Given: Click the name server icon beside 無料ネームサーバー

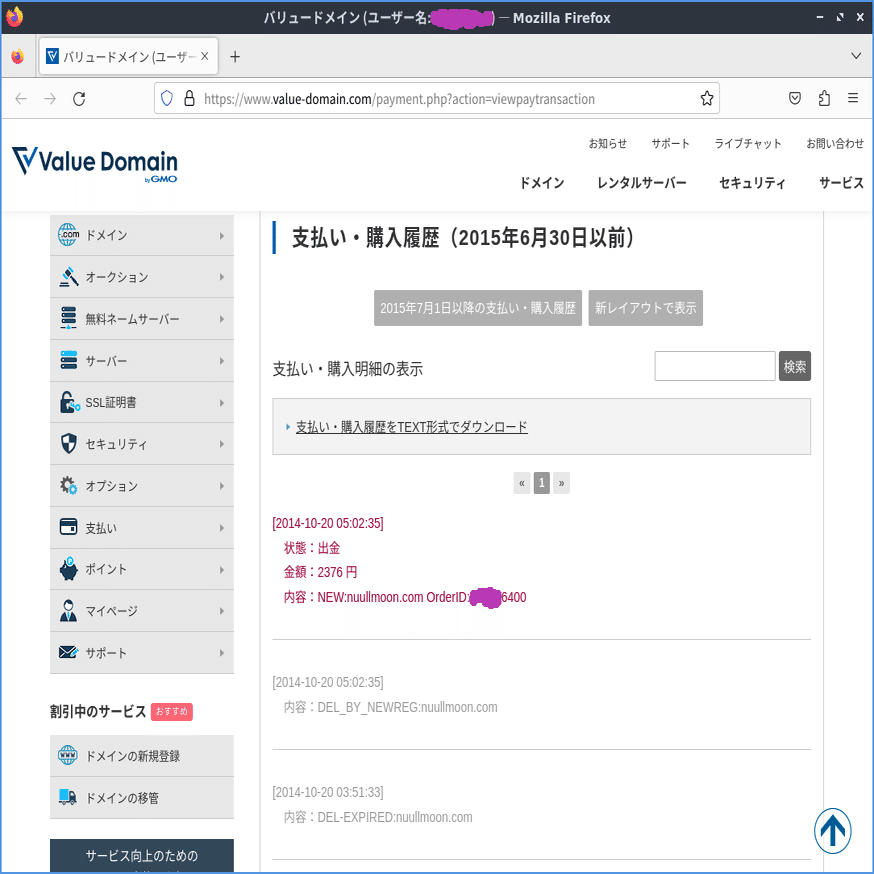Looking at the screenshot, I should pyautogui.click(x=68, y=318).
